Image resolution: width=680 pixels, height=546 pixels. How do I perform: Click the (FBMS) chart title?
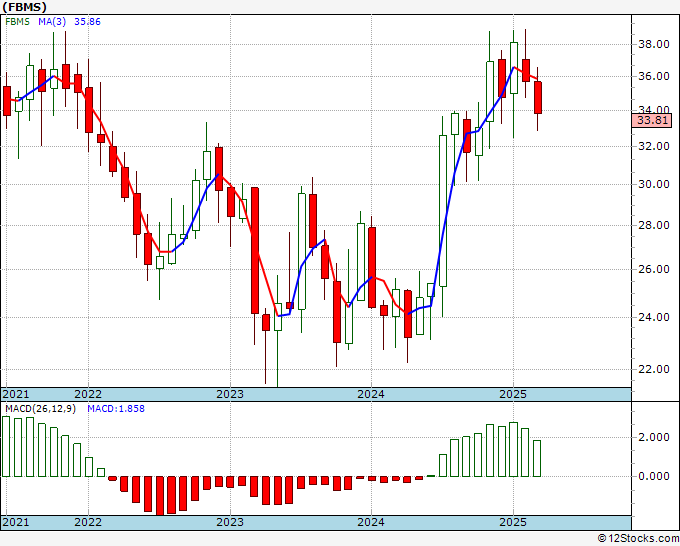tap(24, 7)
